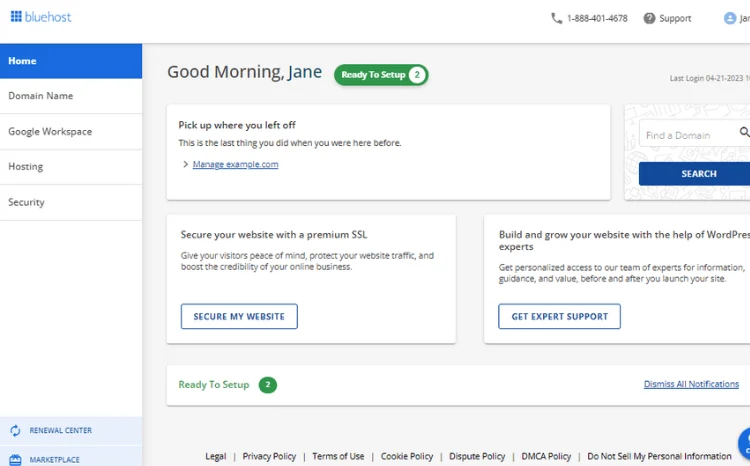The height and width of the screenshot is (466, 750).
Task: Open the Security sidebar item
Action: [x=71, y=202]
